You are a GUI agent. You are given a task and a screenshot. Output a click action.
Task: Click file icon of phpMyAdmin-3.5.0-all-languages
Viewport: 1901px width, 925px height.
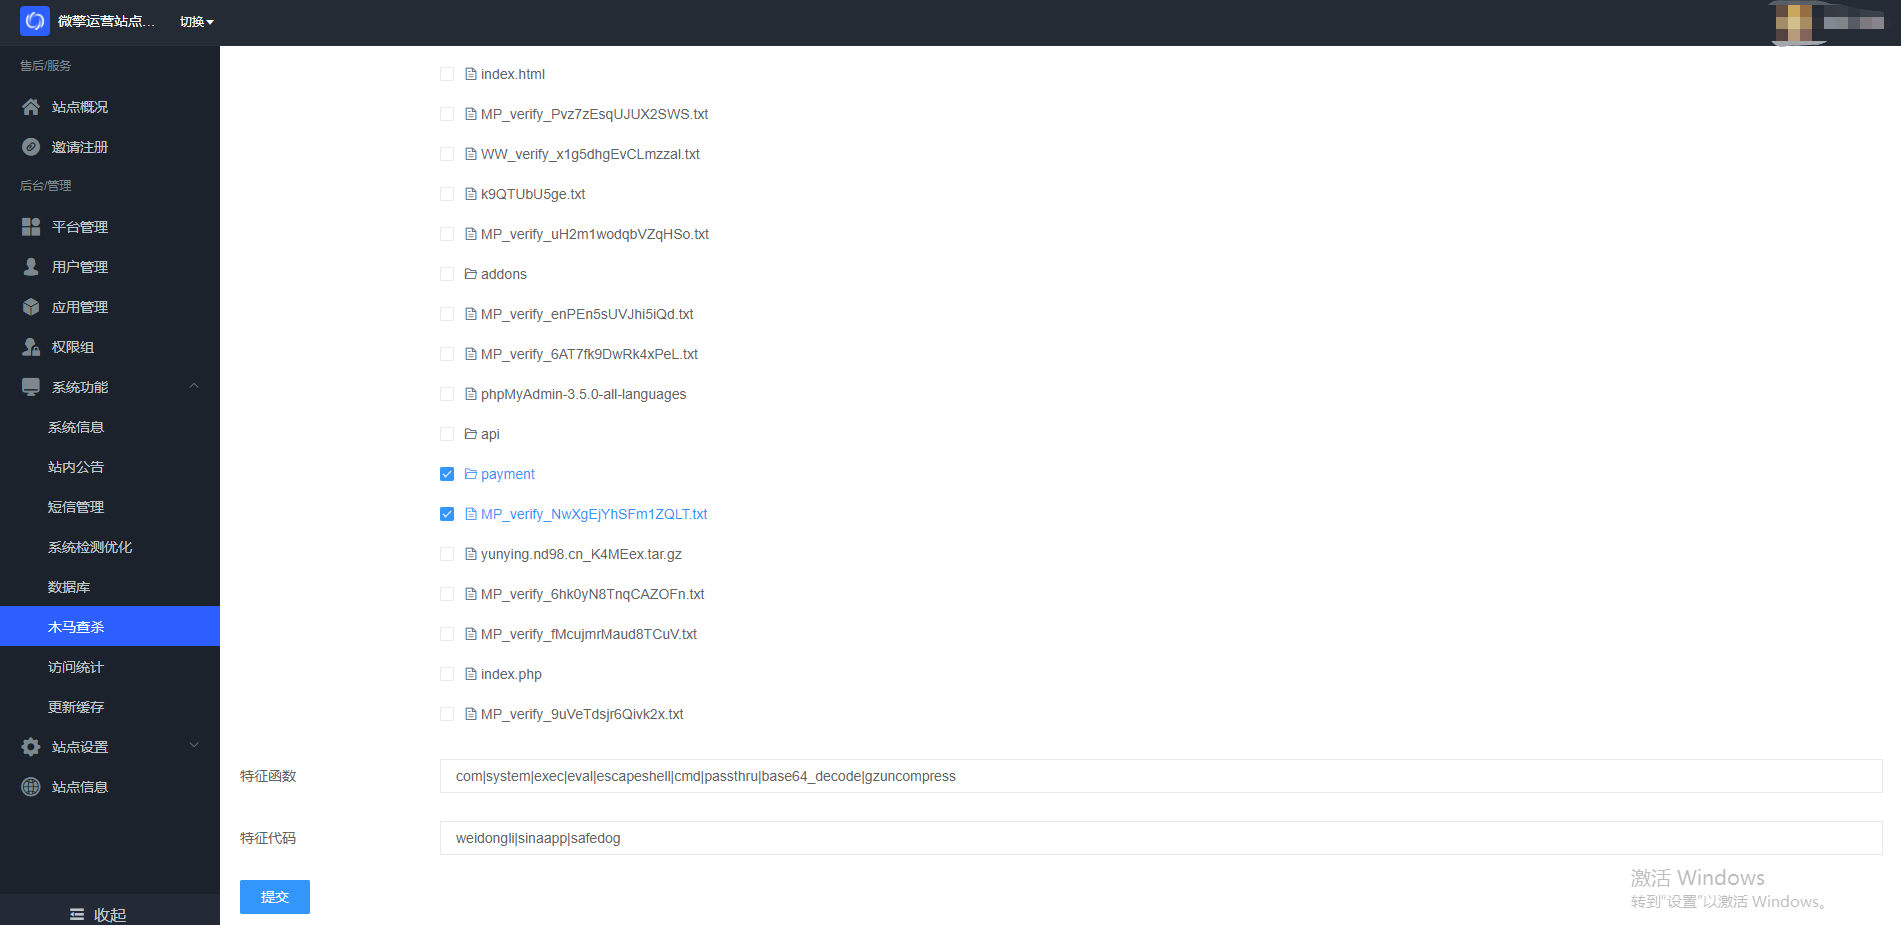[470, 394]
